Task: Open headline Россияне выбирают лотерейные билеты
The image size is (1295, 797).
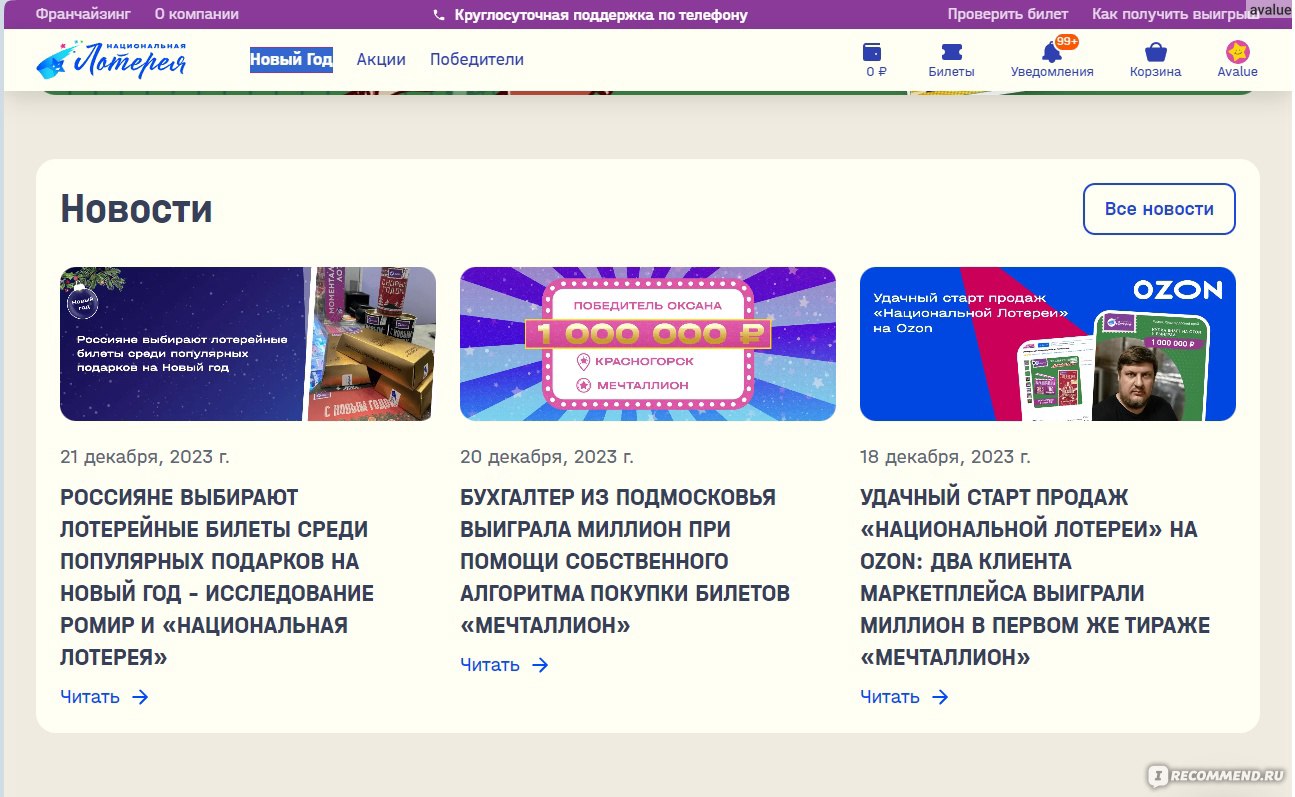Action: 217,577
